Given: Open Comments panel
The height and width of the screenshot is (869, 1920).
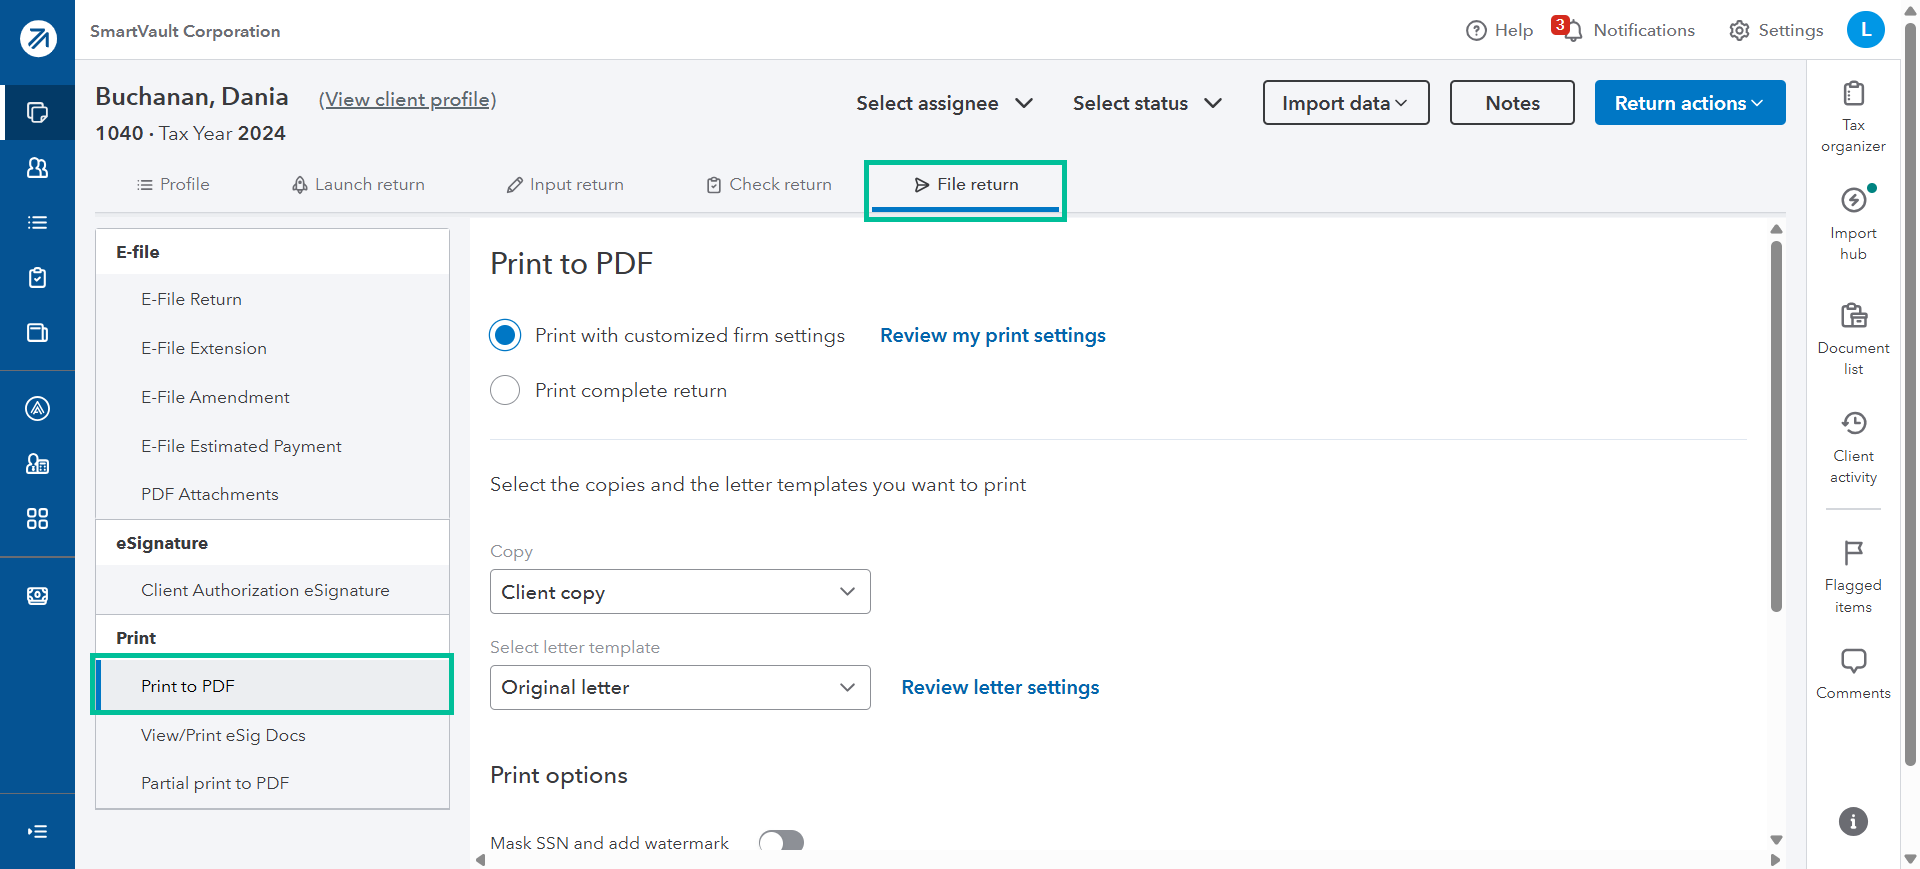Looking at the screenshot, I should click(x=1853, y=674).
